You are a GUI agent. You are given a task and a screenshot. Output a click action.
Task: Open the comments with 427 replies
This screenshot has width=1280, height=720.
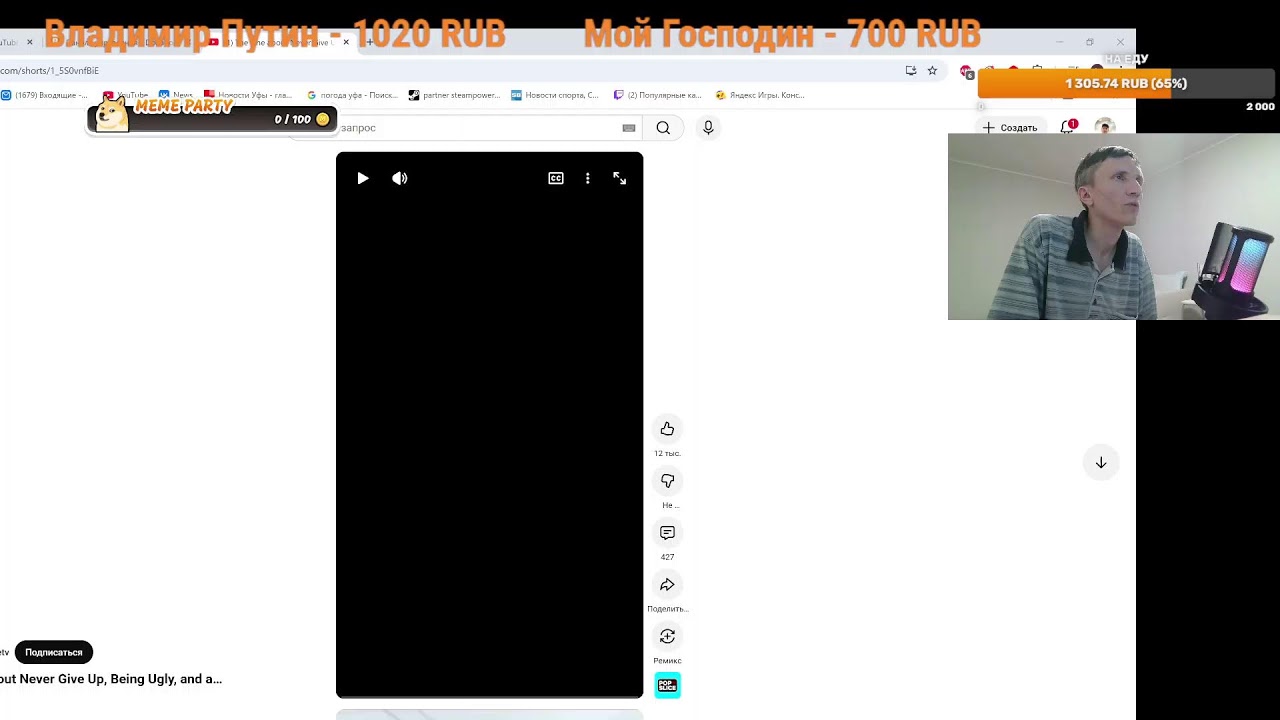click(667, 533)
